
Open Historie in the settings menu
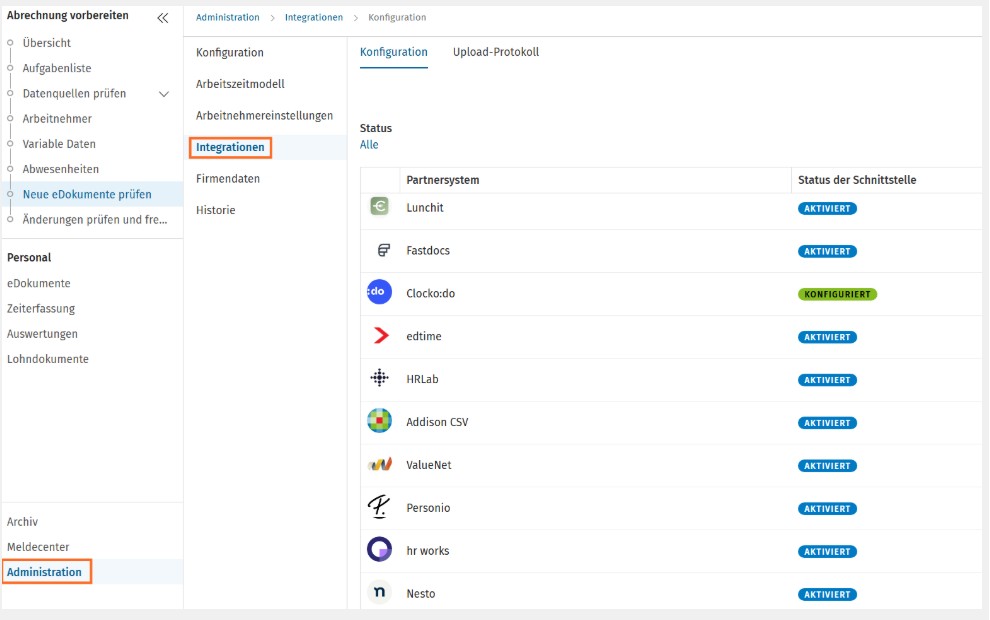(x=215, y=210)
